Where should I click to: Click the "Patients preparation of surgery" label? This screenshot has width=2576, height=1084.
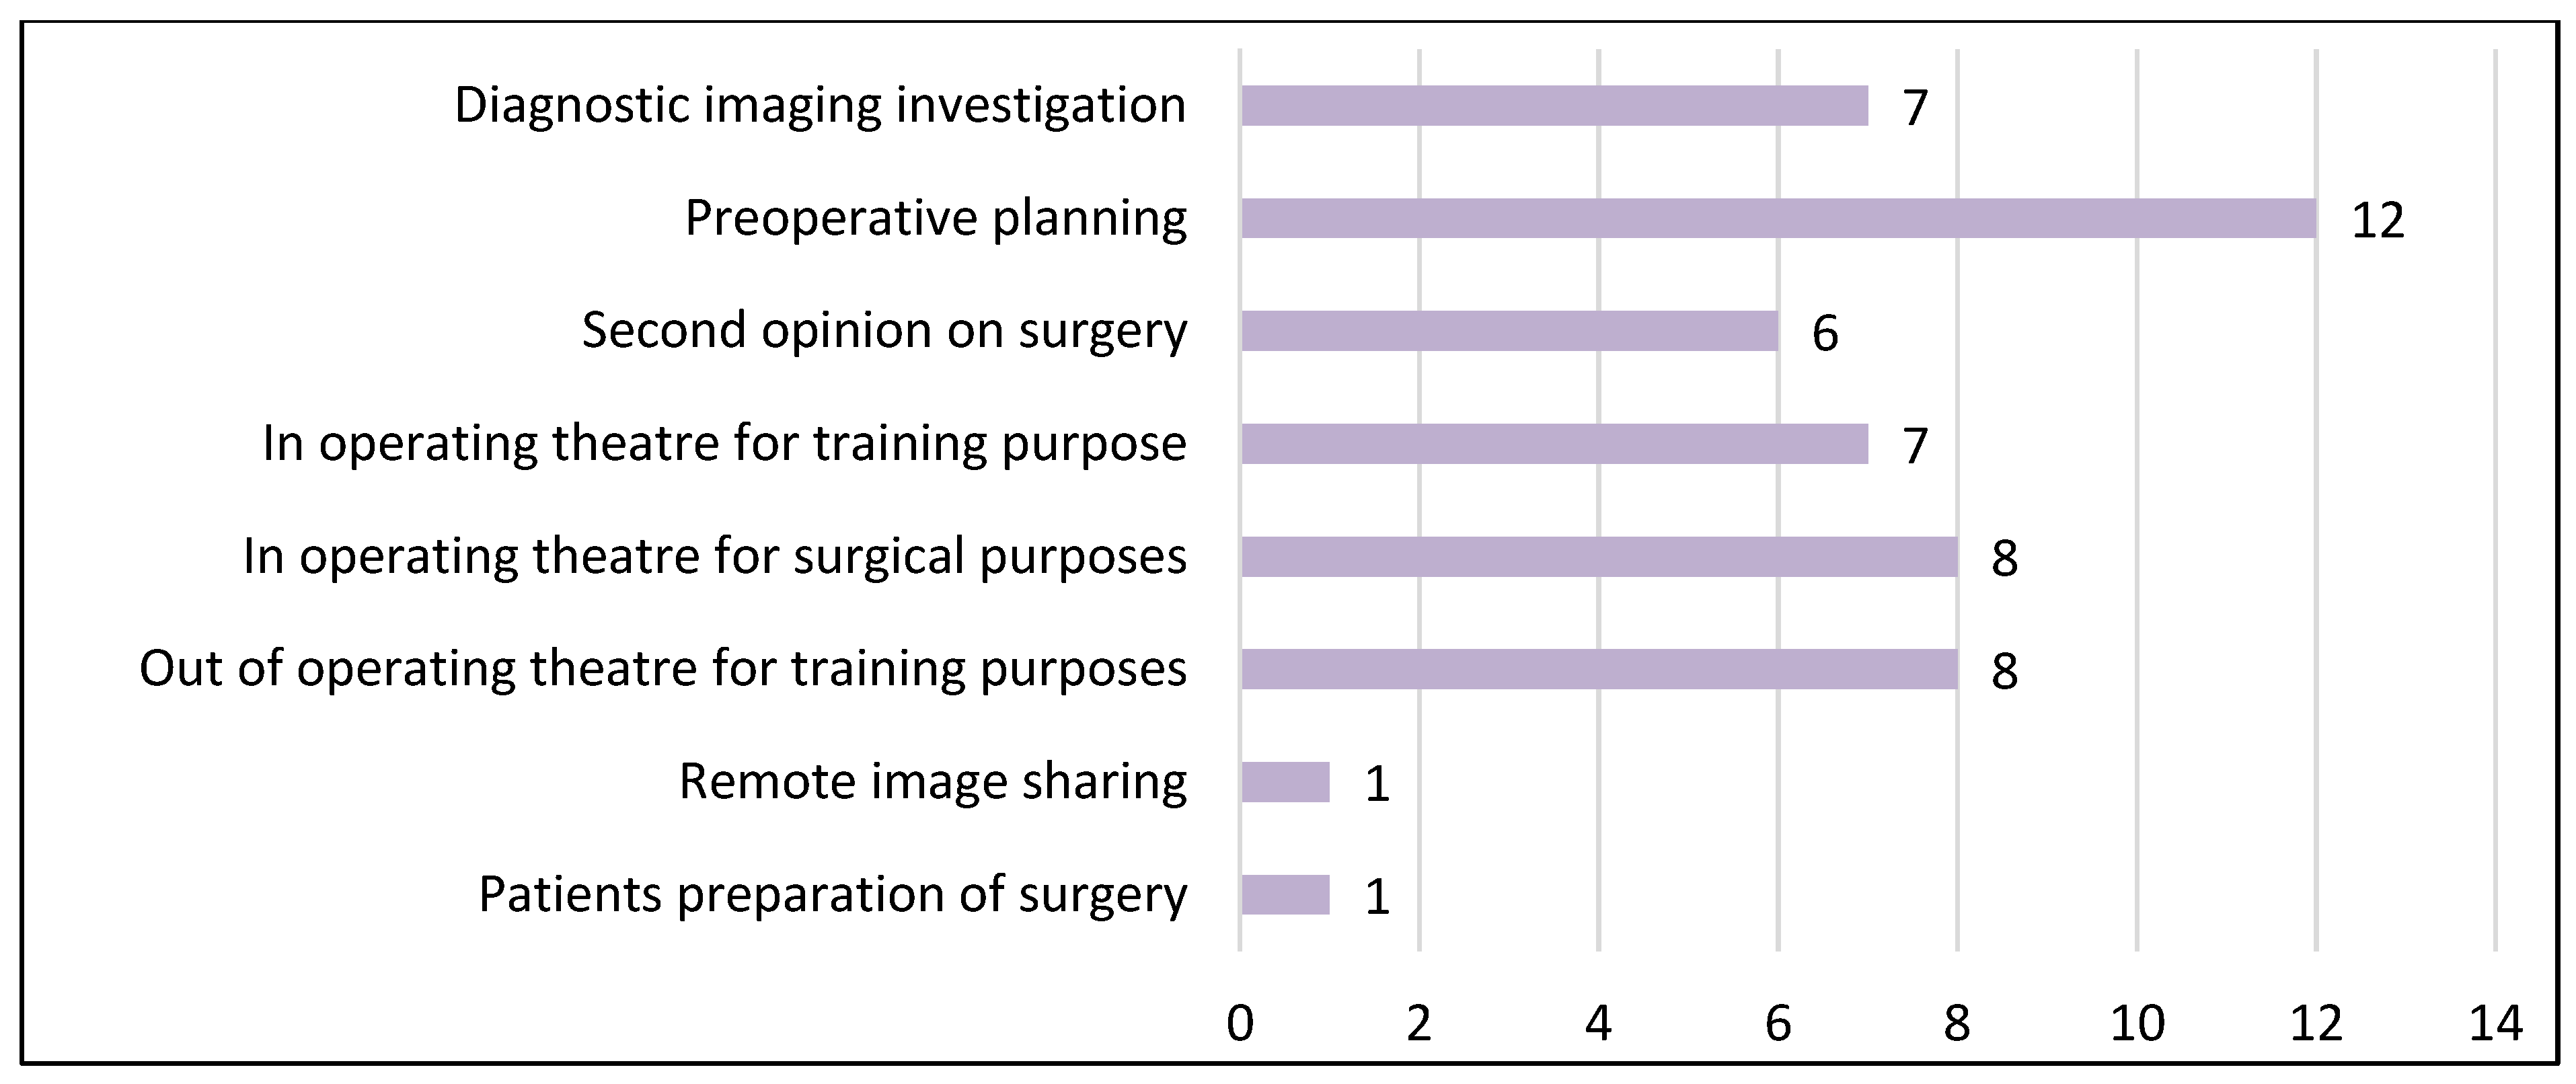[x=832, y=895]
